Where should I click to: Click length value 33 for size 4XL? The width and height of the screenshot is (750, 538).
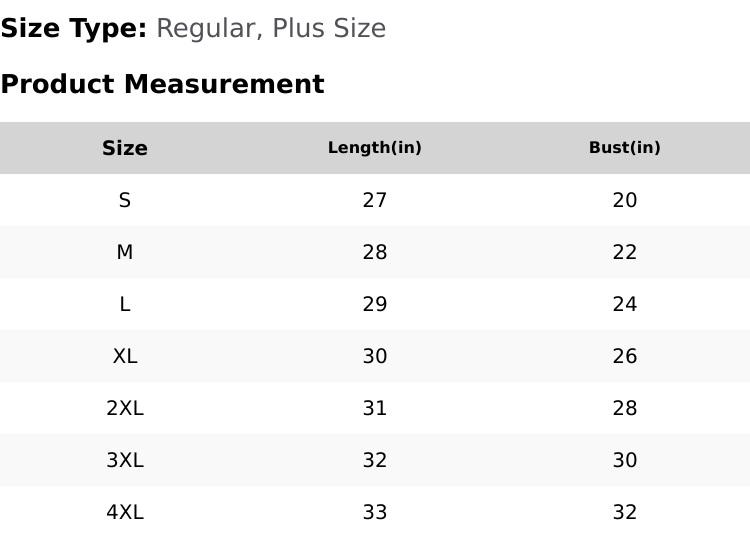(x=375, y=512)
